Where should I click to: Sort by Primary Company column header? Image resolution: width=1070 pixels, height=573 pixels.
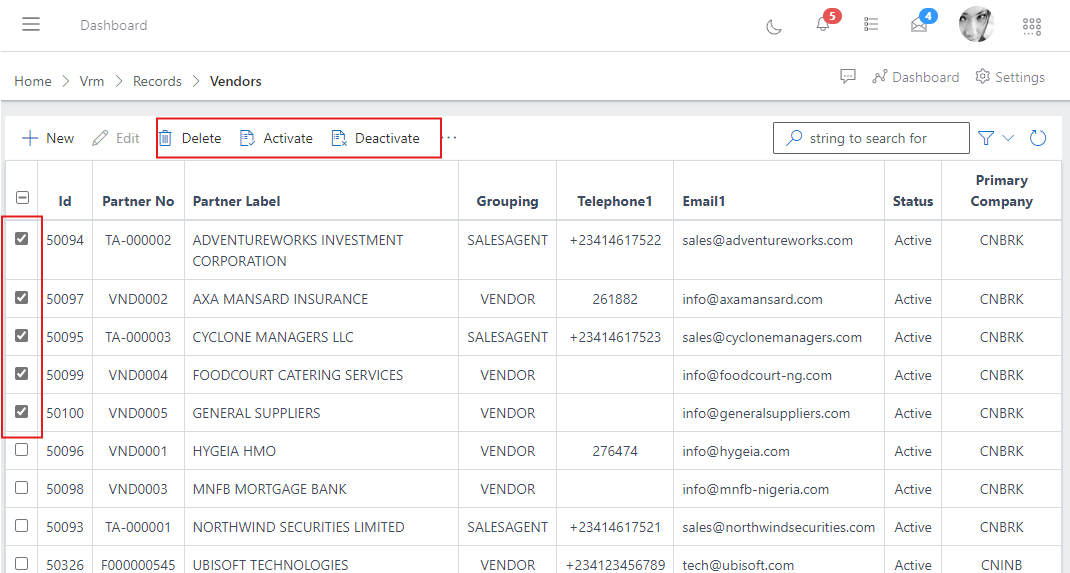click(1001, 190)
